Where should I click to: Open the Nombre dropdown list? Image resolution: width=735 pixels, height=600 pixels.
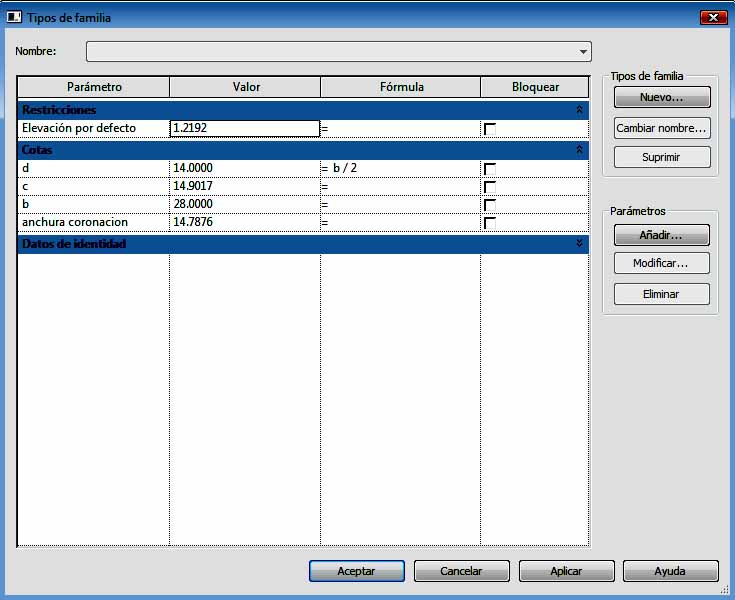coord(583,52)
